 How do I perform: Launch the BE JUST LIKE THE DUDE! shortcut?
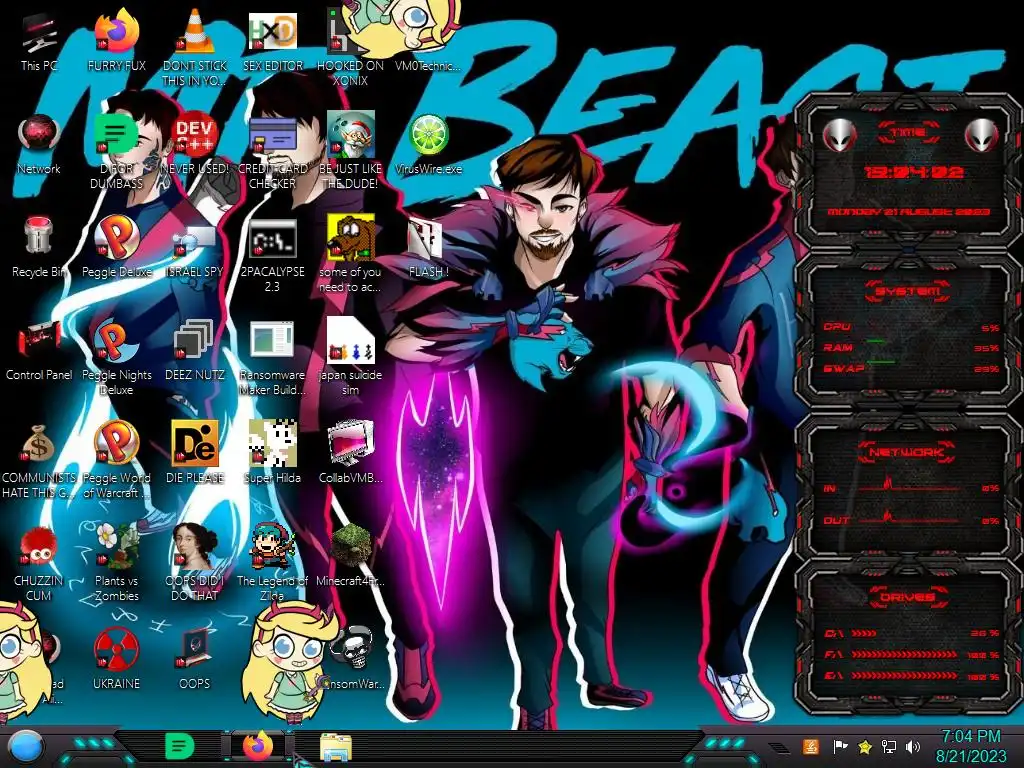[351, 135]
